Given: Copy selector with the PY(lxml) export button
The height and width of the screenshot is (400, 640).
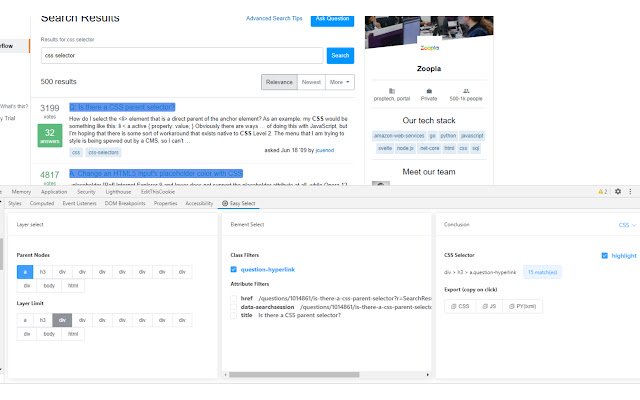Looking at the screenshot, I should (522, 306).
